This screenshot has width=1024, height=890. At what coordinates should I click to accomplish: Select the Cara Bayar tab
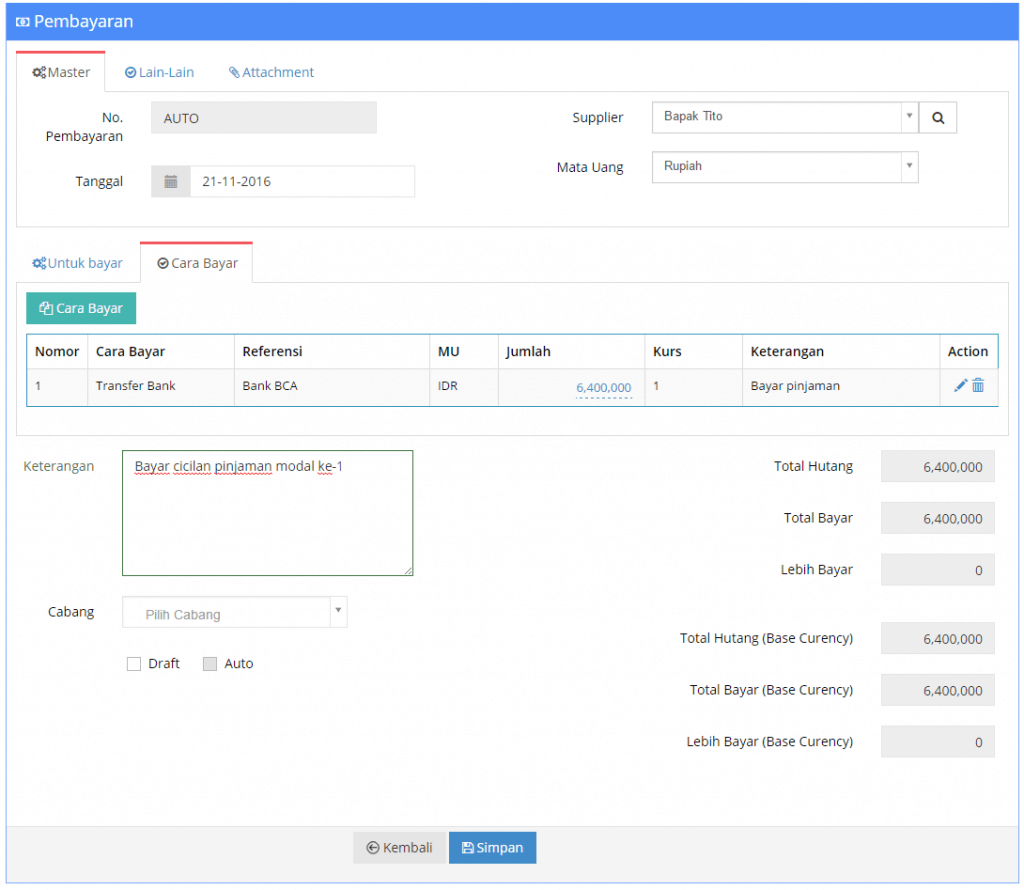[x=197, y=263]
